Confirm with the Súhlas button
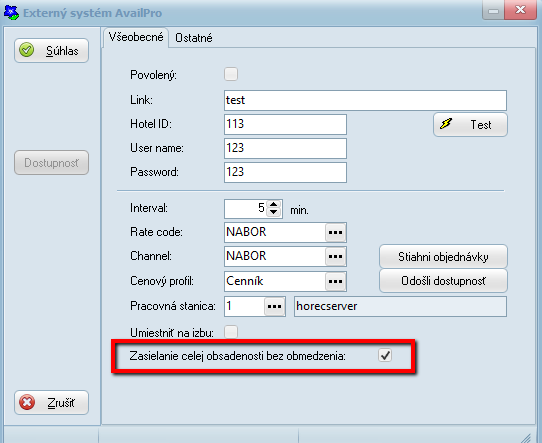Screen dimensions: 542x443 pyautogui.click(x=52, y=50)
